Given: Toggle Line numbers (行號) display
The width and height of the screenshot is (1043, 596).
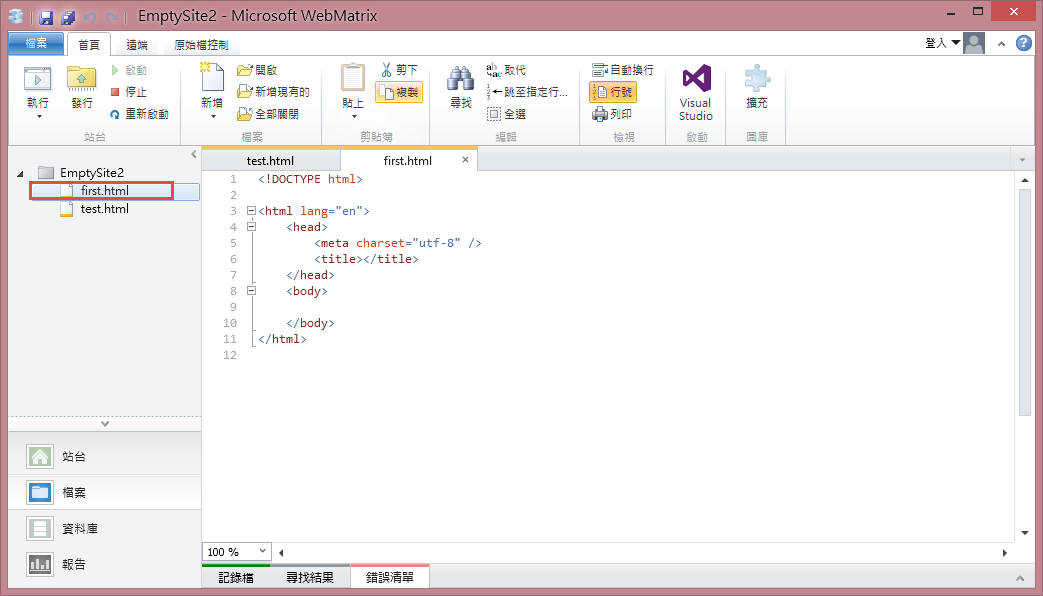Looking at the screenshot, I should (x=613, y=92).
